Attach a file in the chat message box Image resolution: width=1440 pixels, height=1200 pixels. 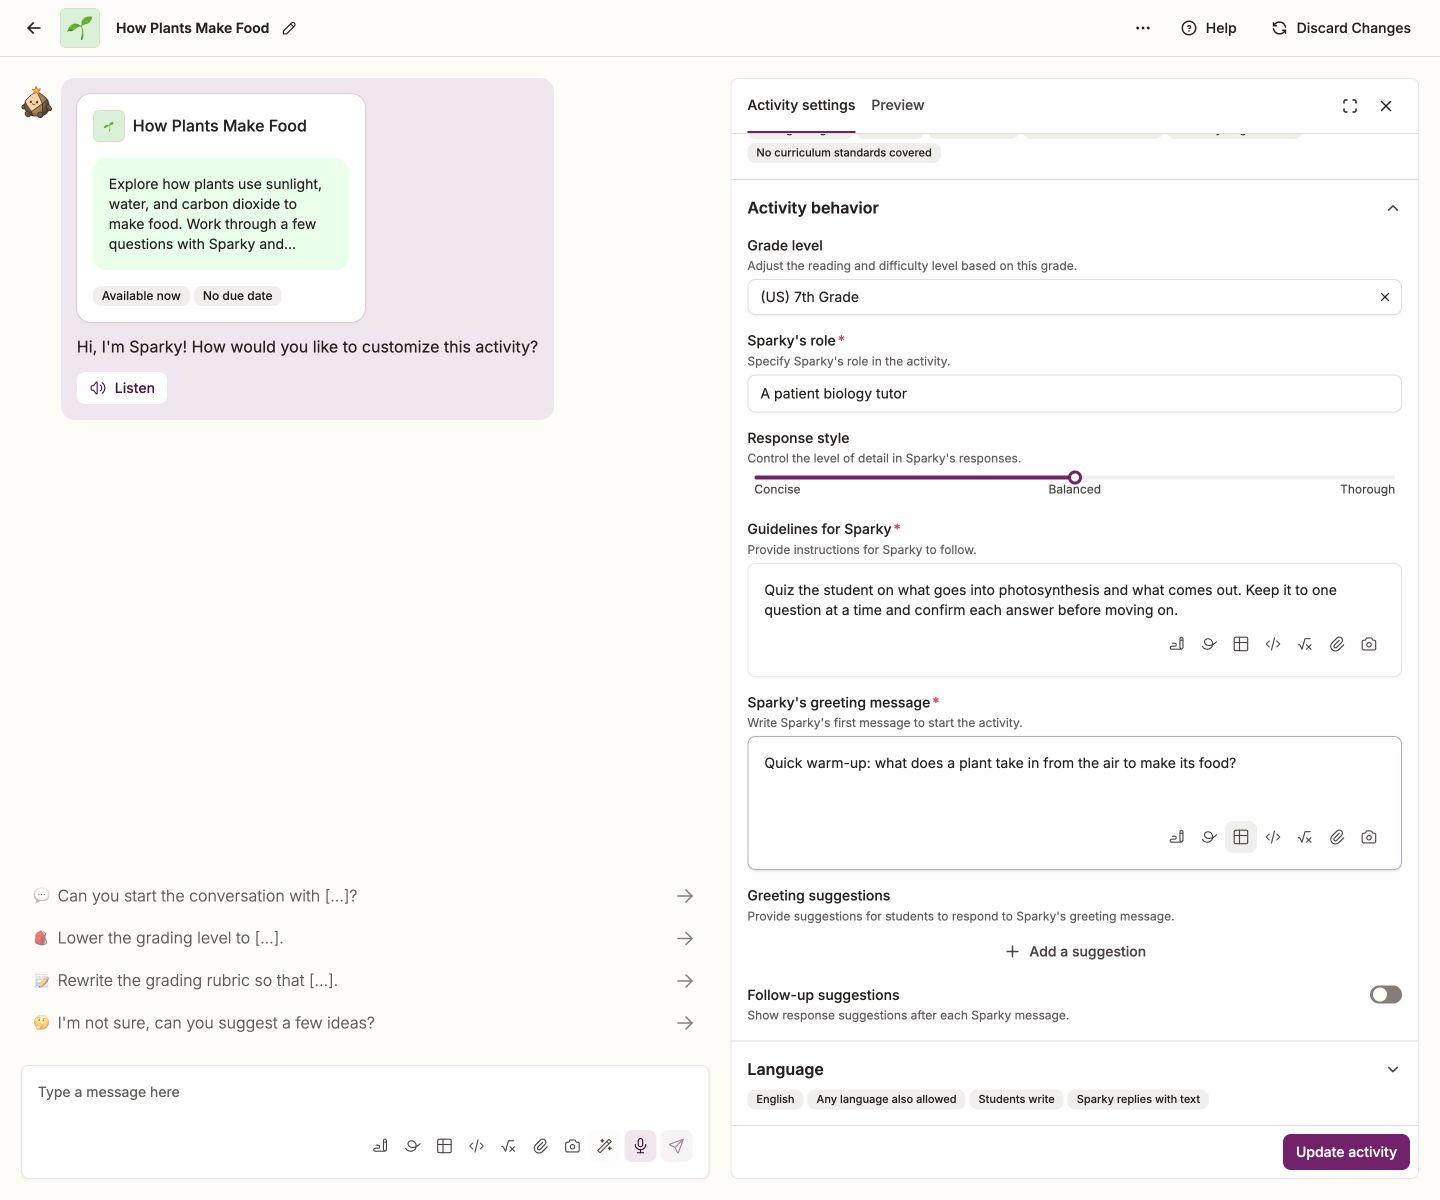(540, 1146)
